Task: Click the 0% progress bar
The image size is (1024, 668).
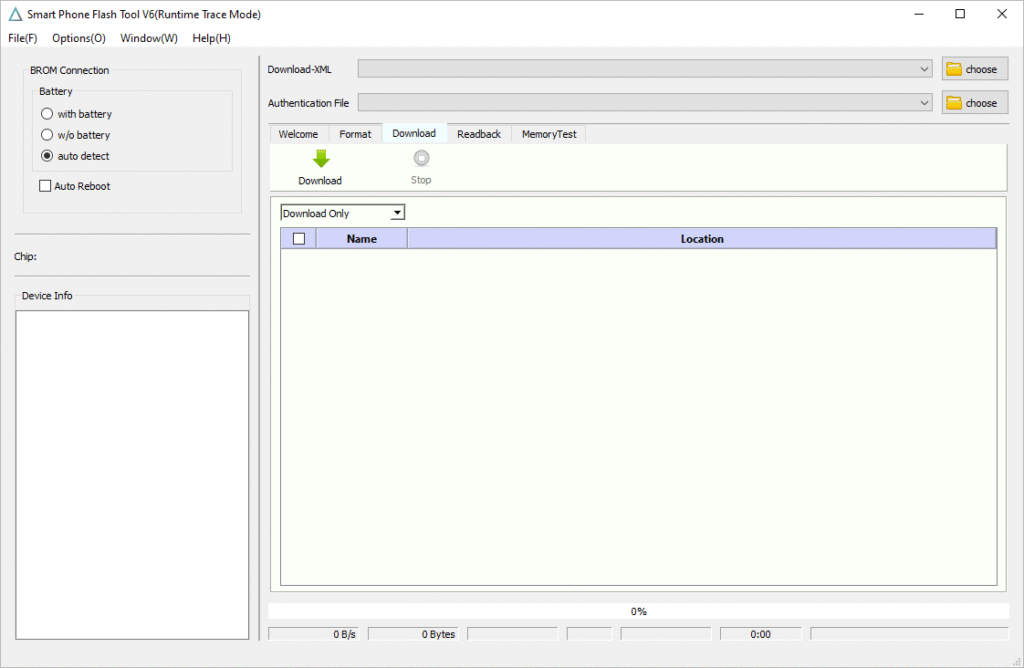Action: point(638,611)
